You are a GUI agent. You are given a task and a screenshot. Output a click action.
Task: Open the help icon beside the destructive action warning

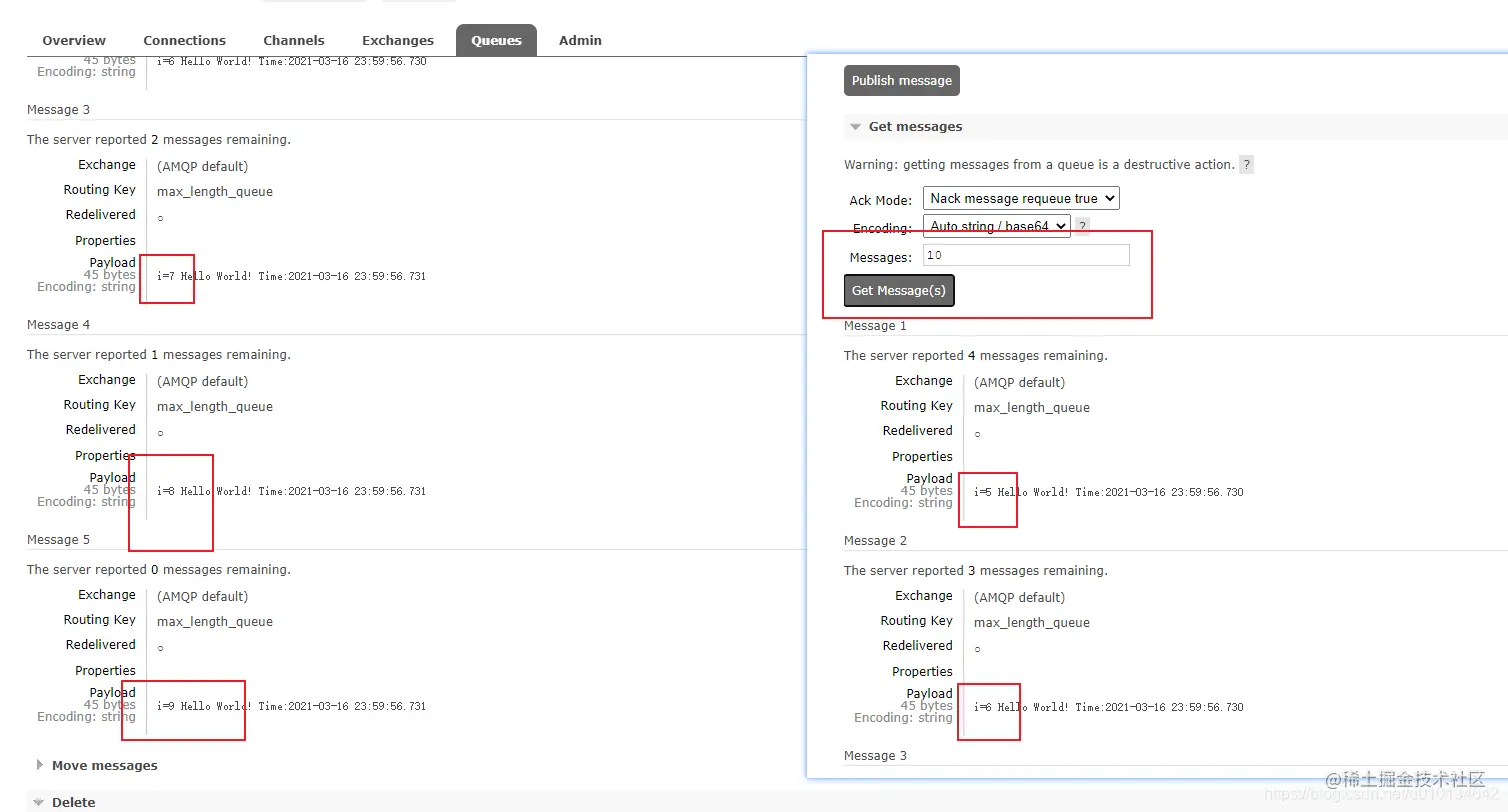click(x=1246, y=165)
